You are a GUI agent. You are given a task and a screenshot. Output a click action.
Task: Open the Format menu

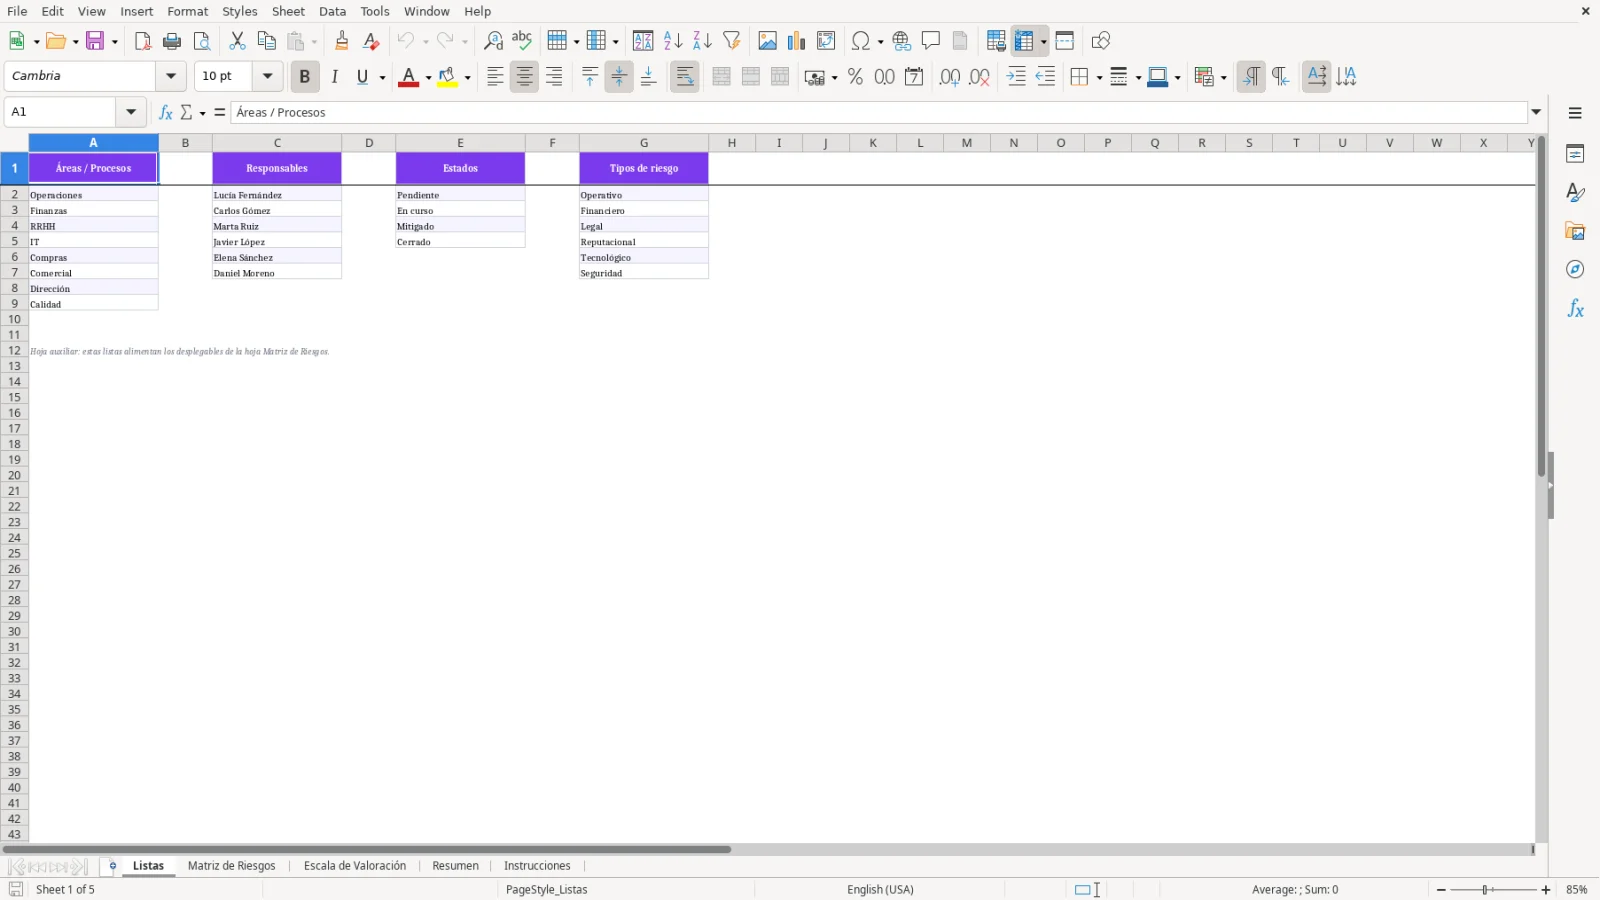187,11
